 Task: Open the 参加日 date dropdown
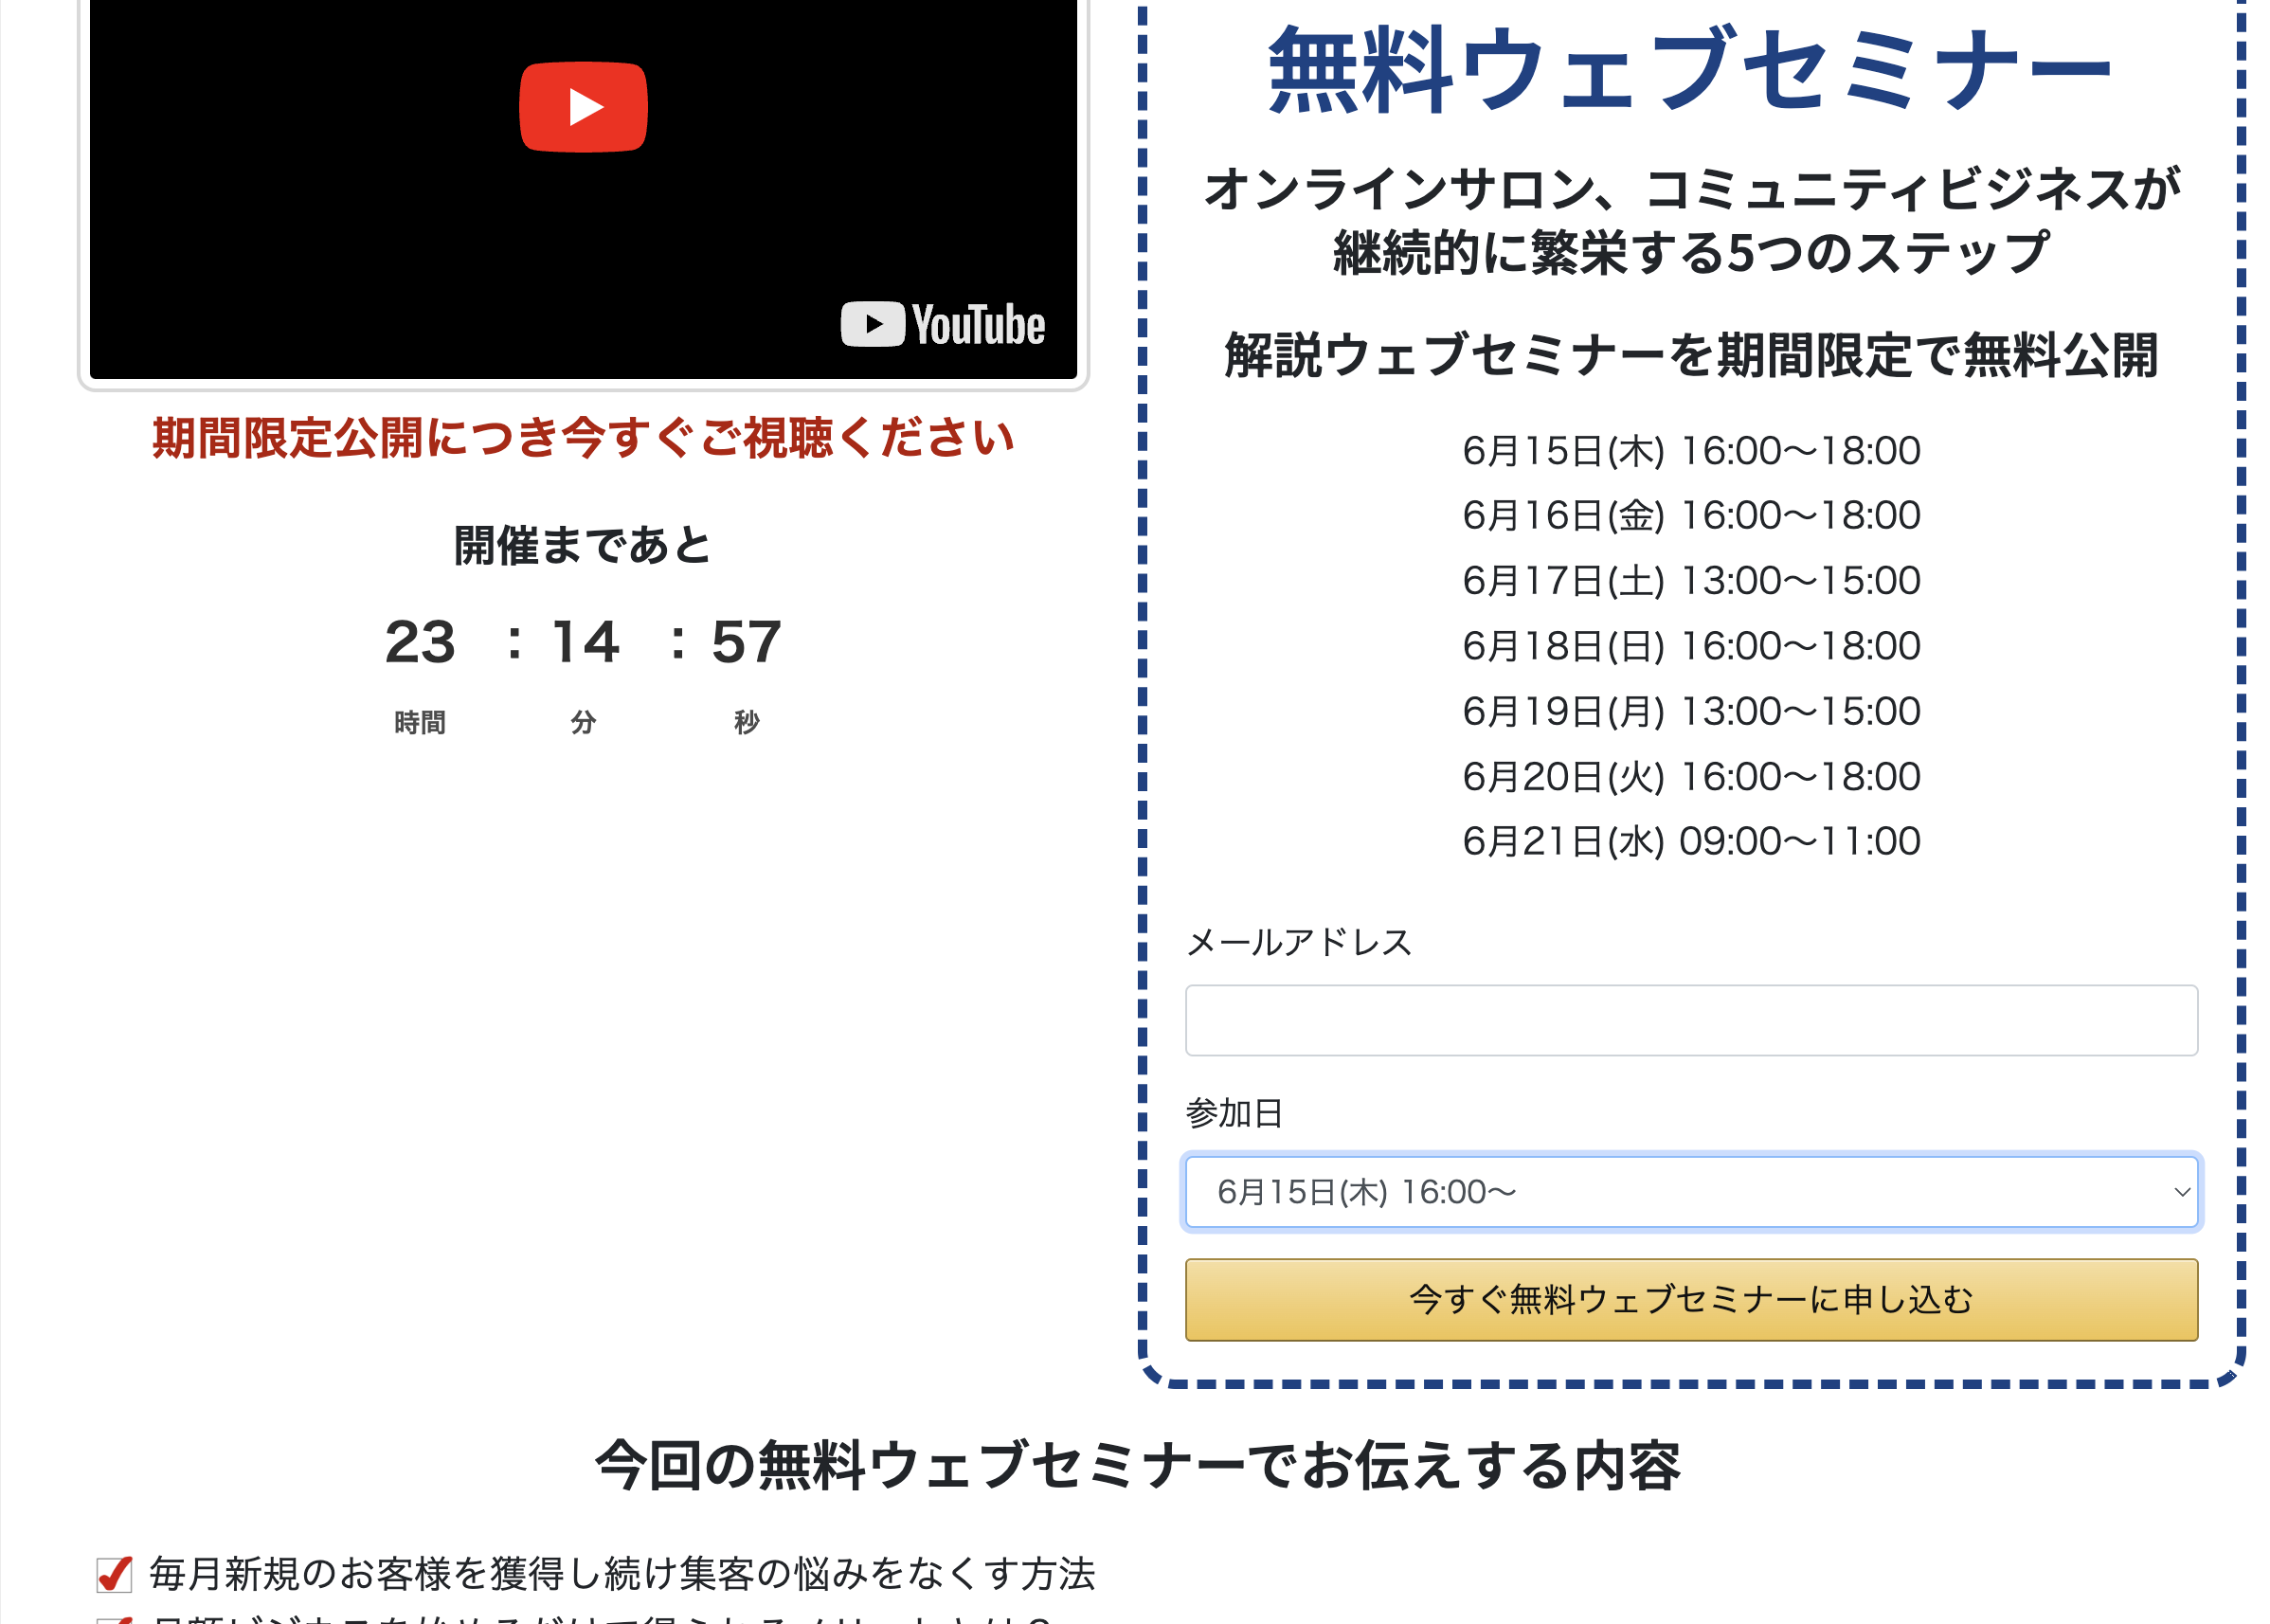point(1690,1192)
